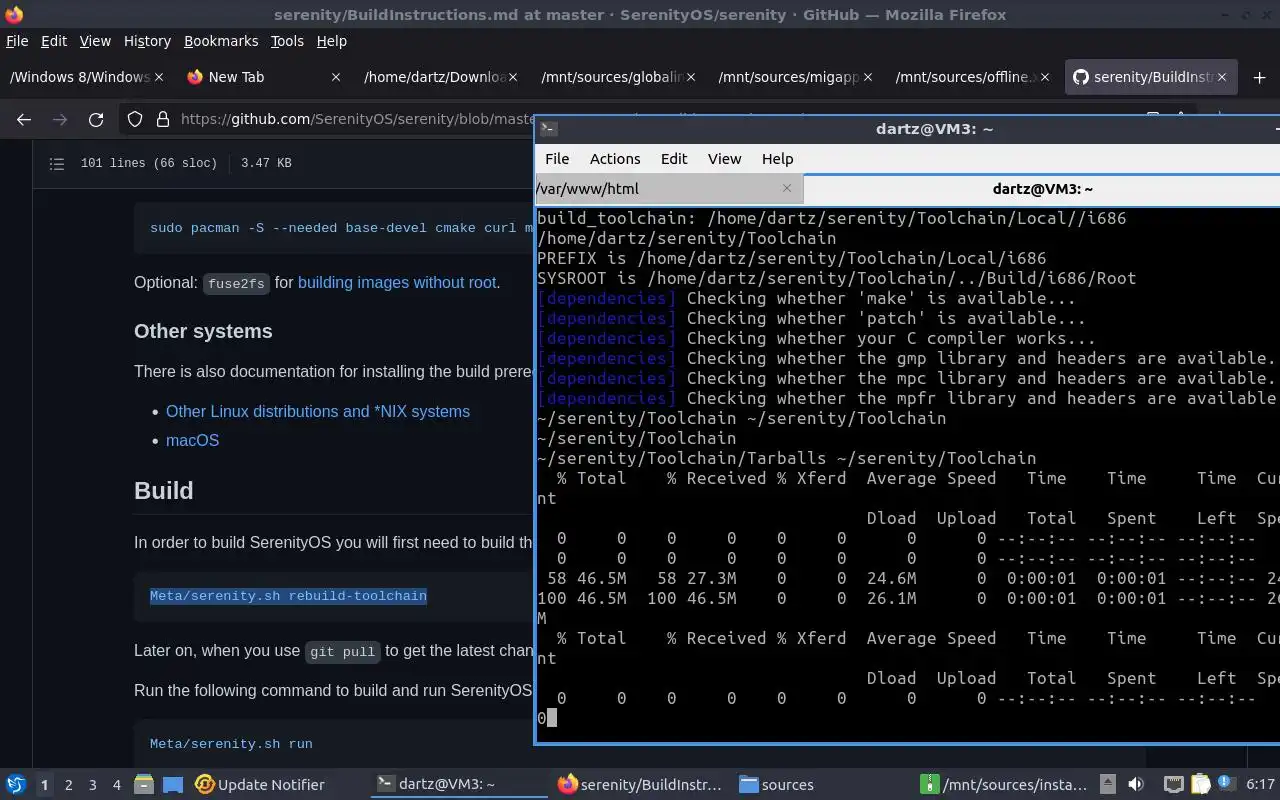Open Firefox History menu

[147, 41]
